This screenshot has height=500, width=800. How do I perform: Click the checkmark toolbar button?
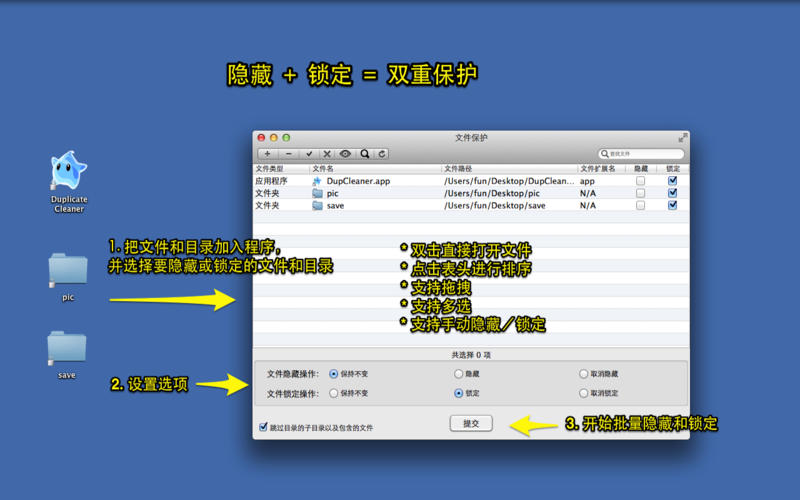[x=309, y=154]
